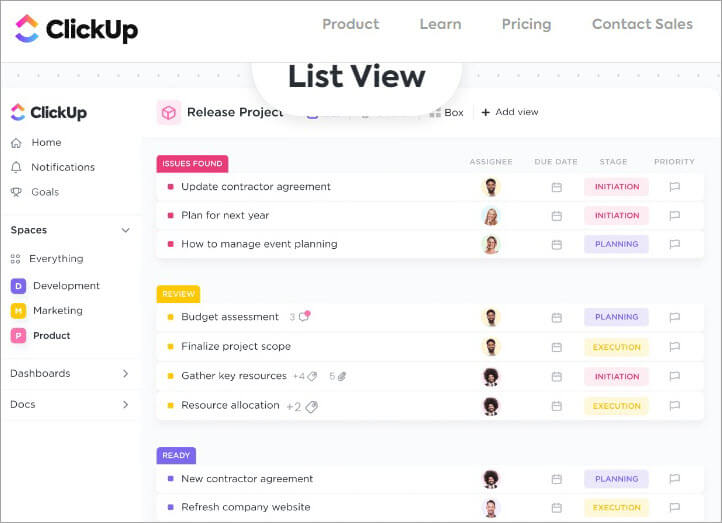This screenshot has height=523, width=722.
Task: Click calendar icon for Plan for next year
Action: pos(557,215)
